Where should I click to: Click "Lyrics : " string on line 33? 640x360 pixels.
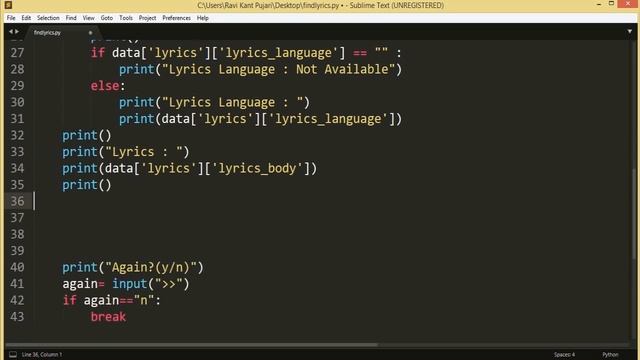pyautogui.click(x=143, y=152)
